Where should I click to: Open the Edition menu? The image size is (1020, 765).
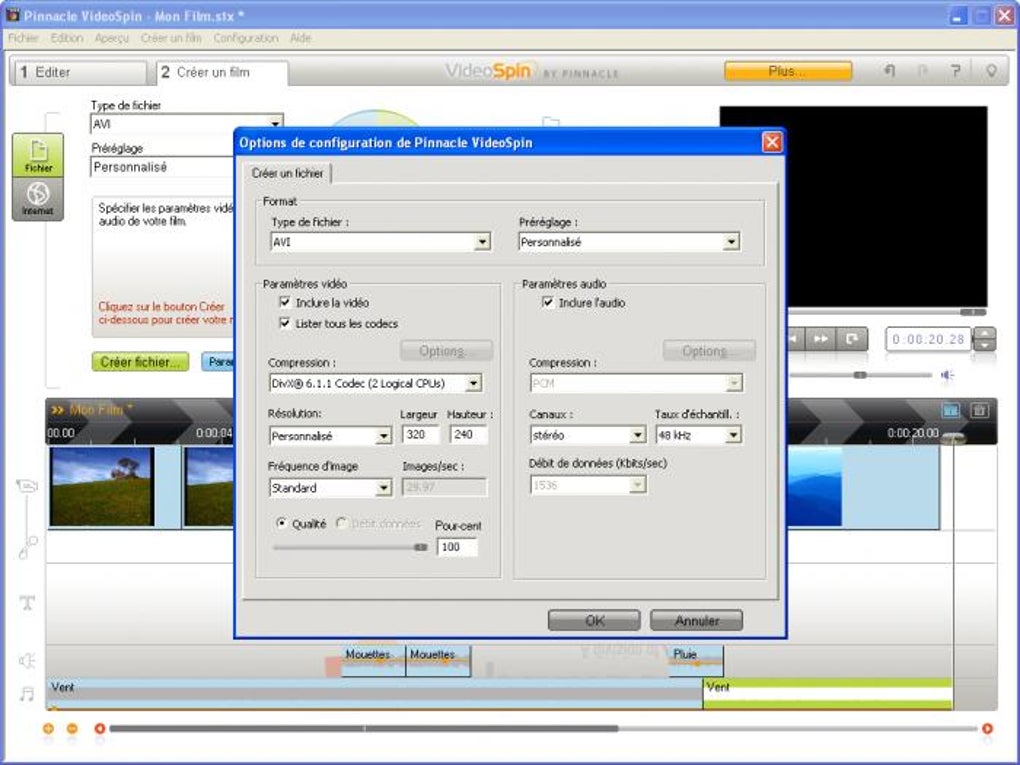pyautogui.click(x=67, y=38)
